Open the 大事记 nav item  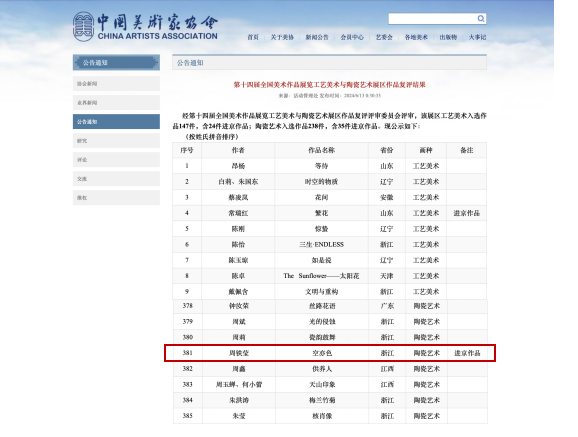(477, 37)
